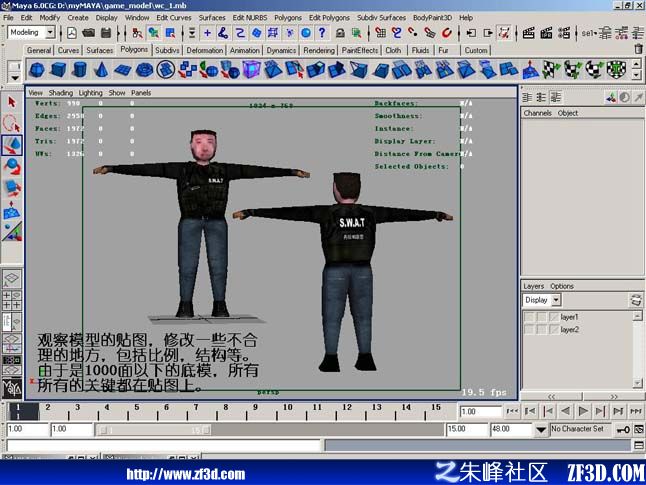Screen dimensions: 646x485
Task: Open the viewport Shading menu
Action: tap(61, 93)
